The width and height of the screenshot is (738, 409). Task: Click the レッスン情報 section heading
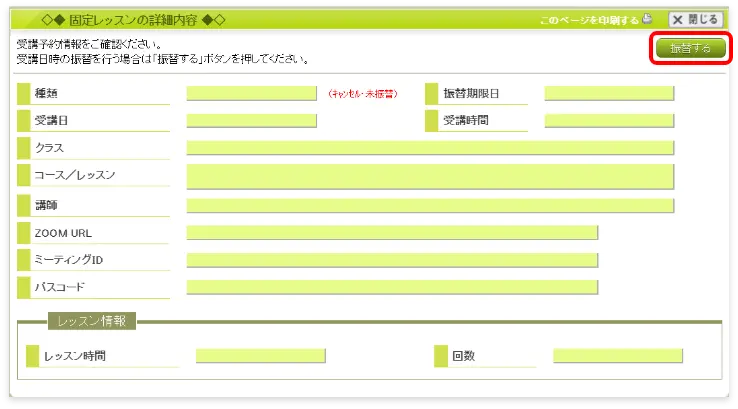click(92, 321)
